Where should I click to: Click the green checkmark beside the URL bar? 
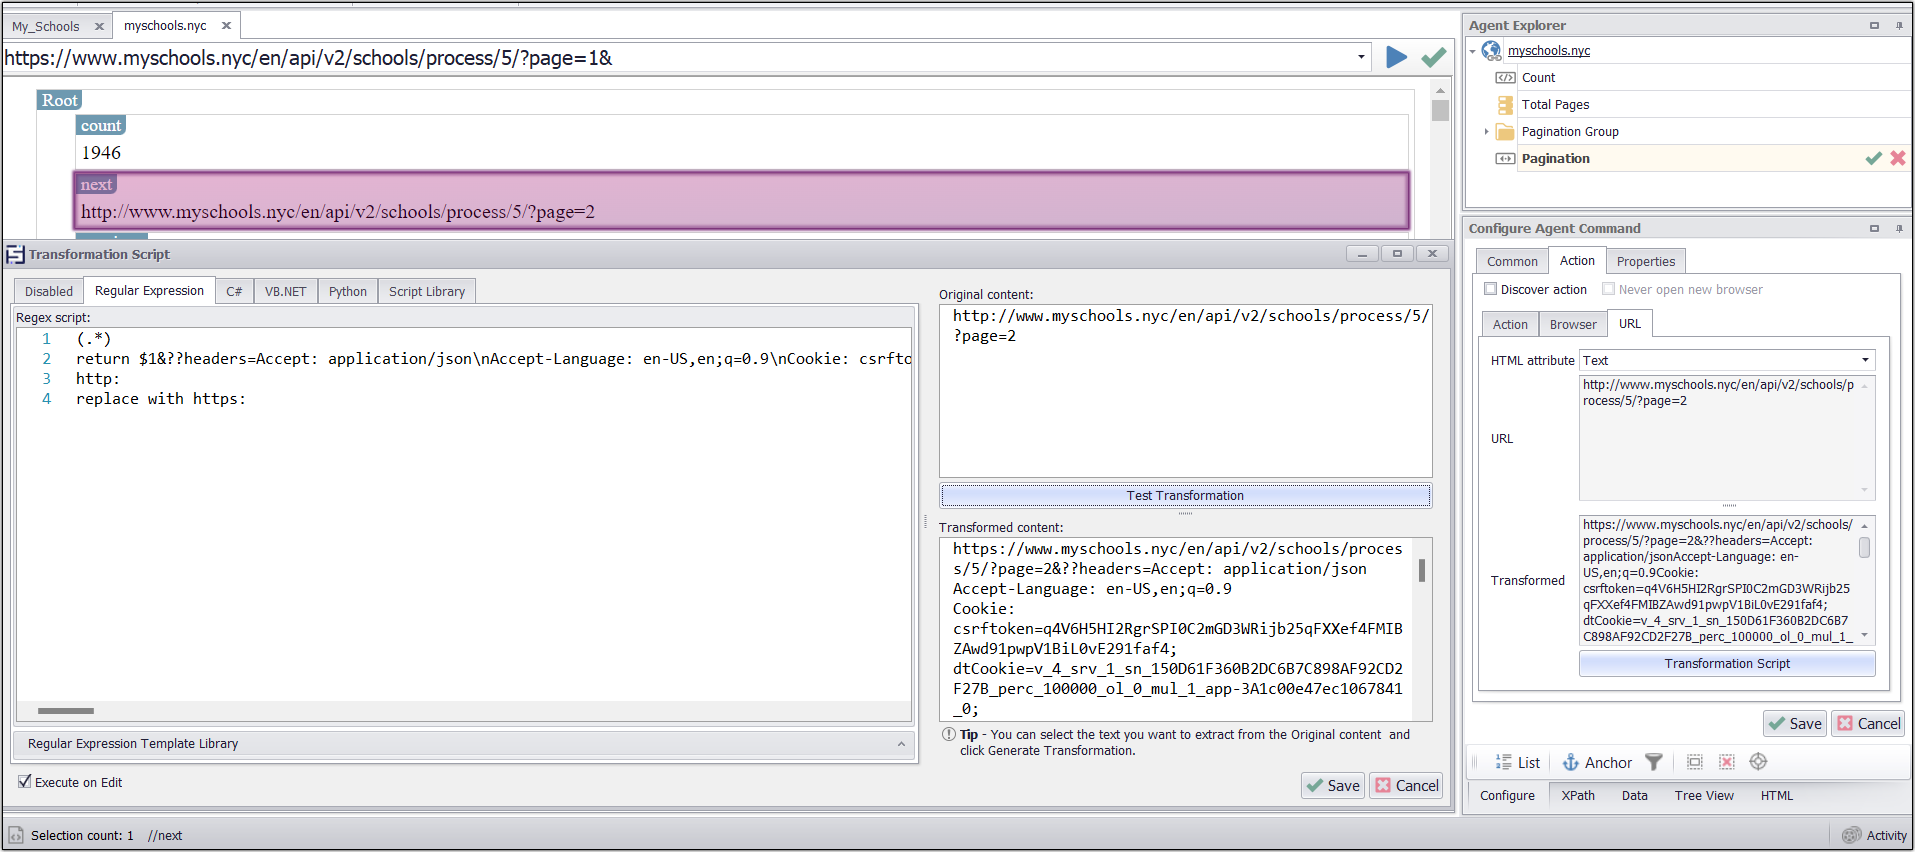pyautogui.click(x=1433, y=58)
